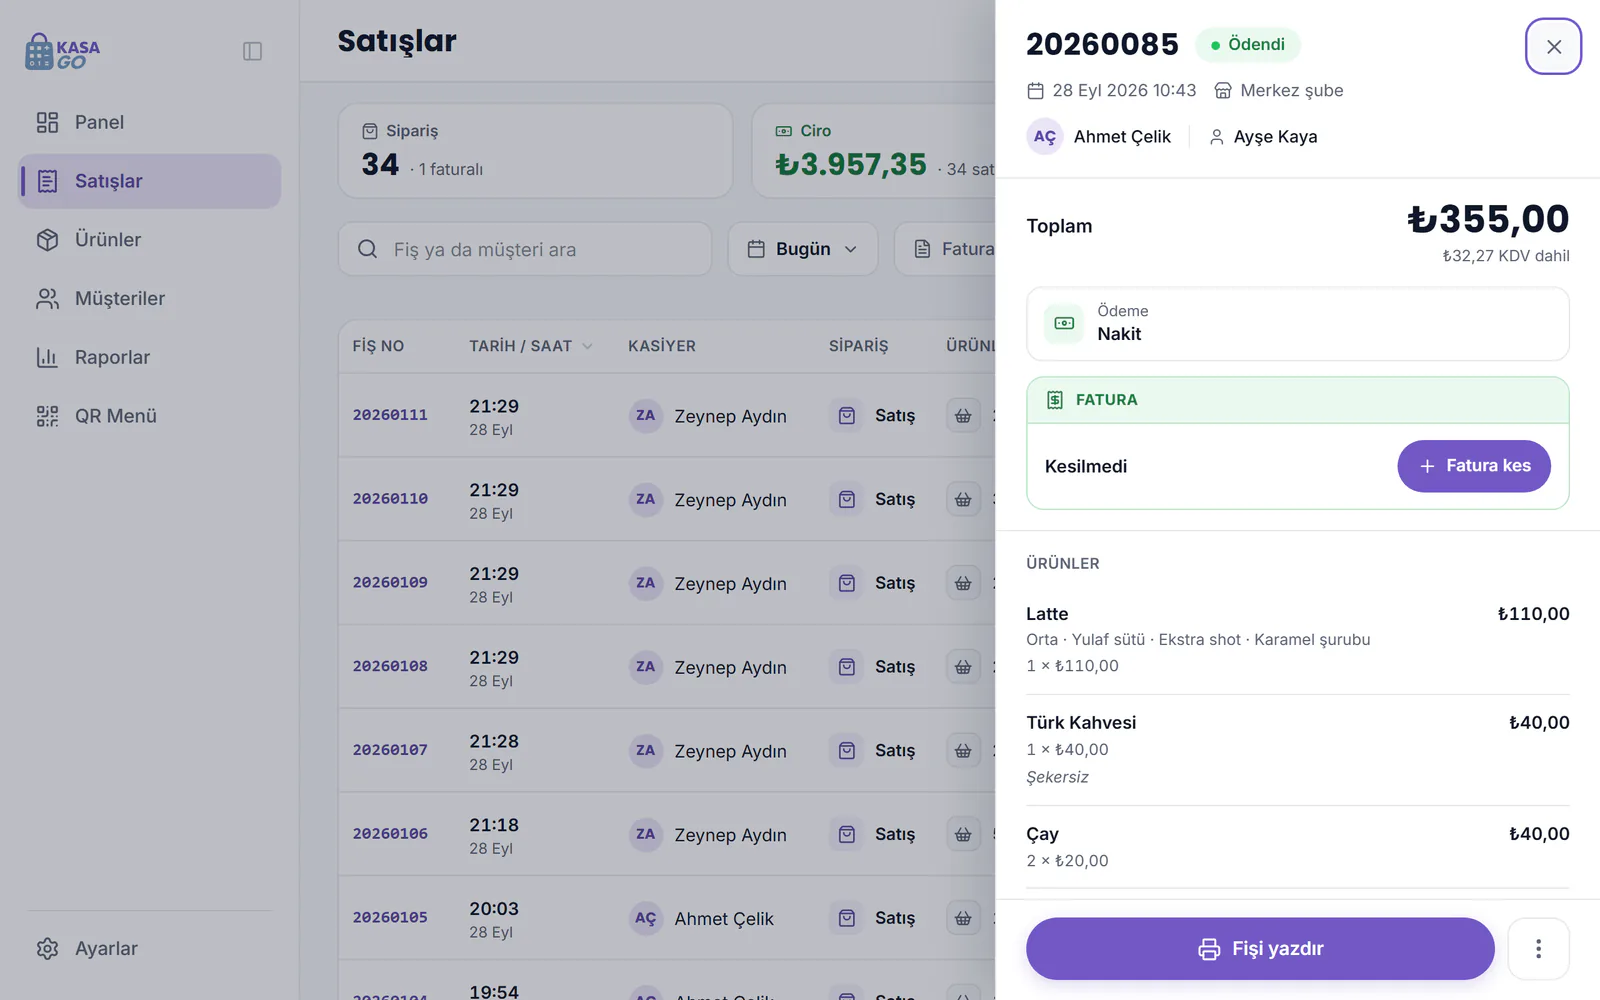Click the cash payment icon beside Nakit
The height and width of the screenshot is (1000, 1600).
coord(1064,323)
